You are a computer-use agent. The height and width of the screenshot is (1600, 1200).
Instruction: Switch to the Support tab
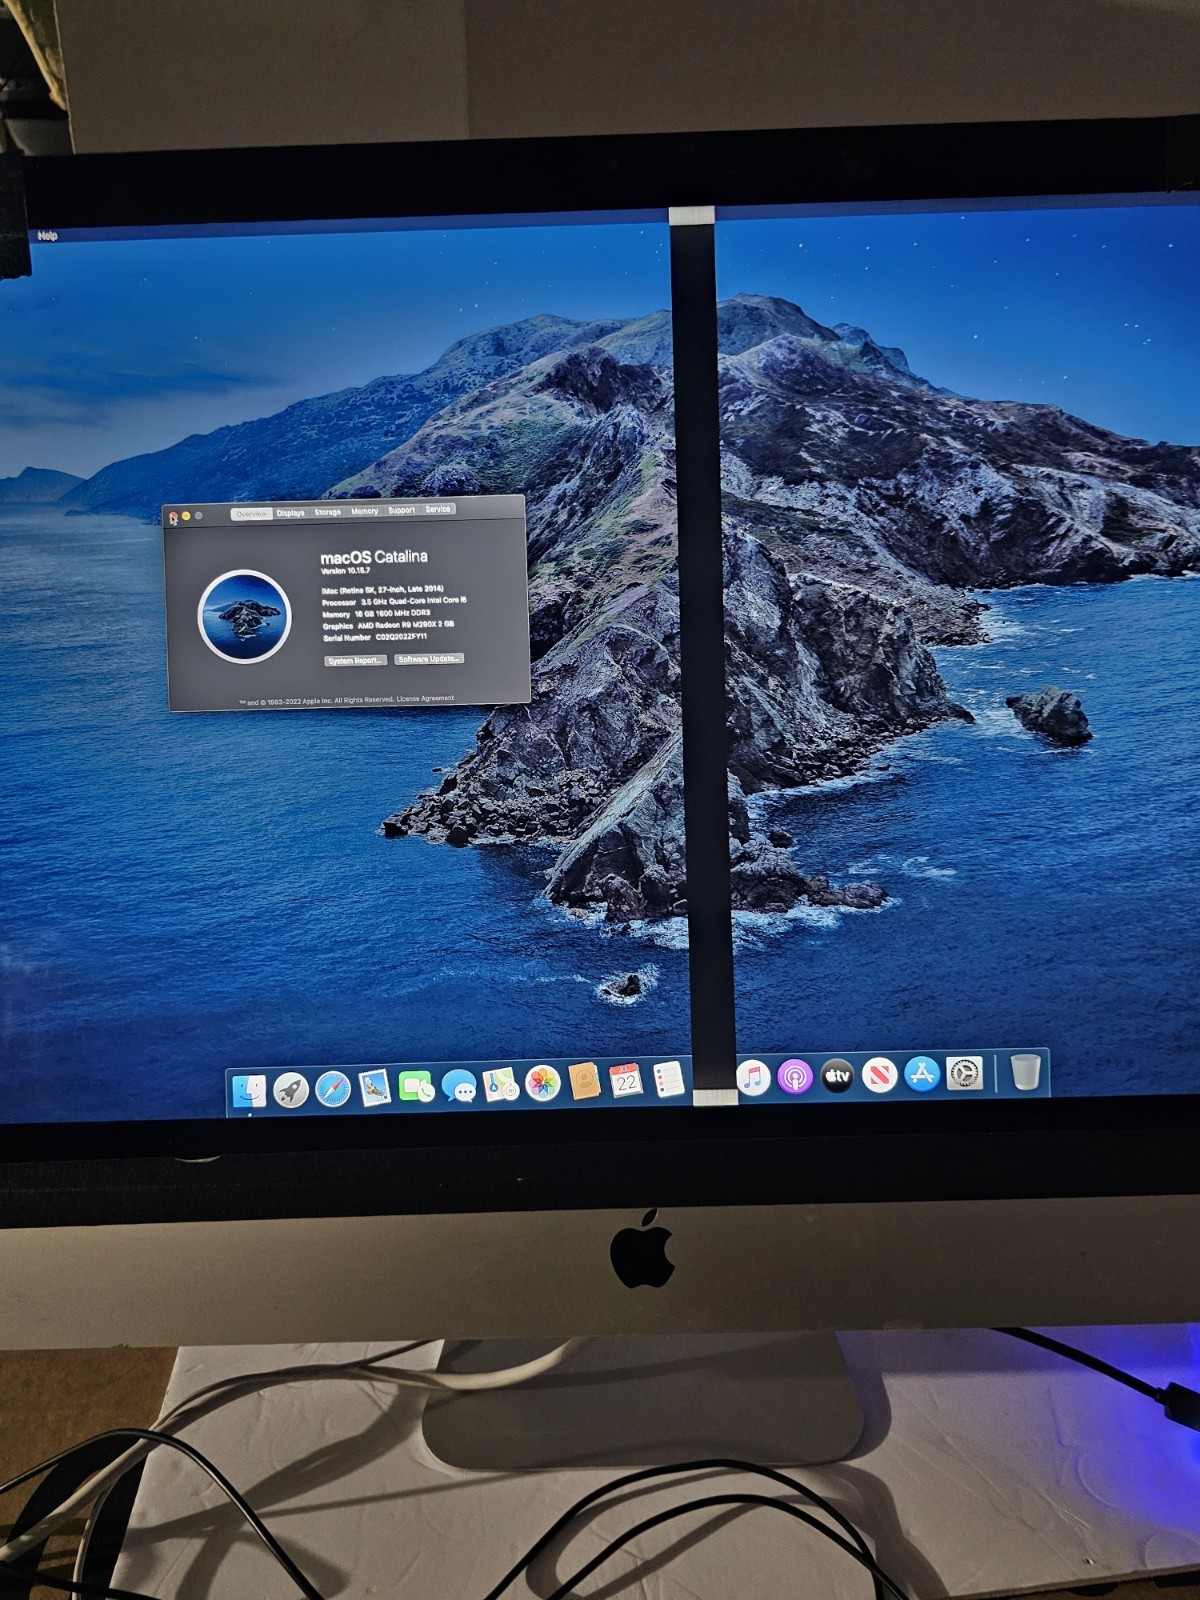402,510
